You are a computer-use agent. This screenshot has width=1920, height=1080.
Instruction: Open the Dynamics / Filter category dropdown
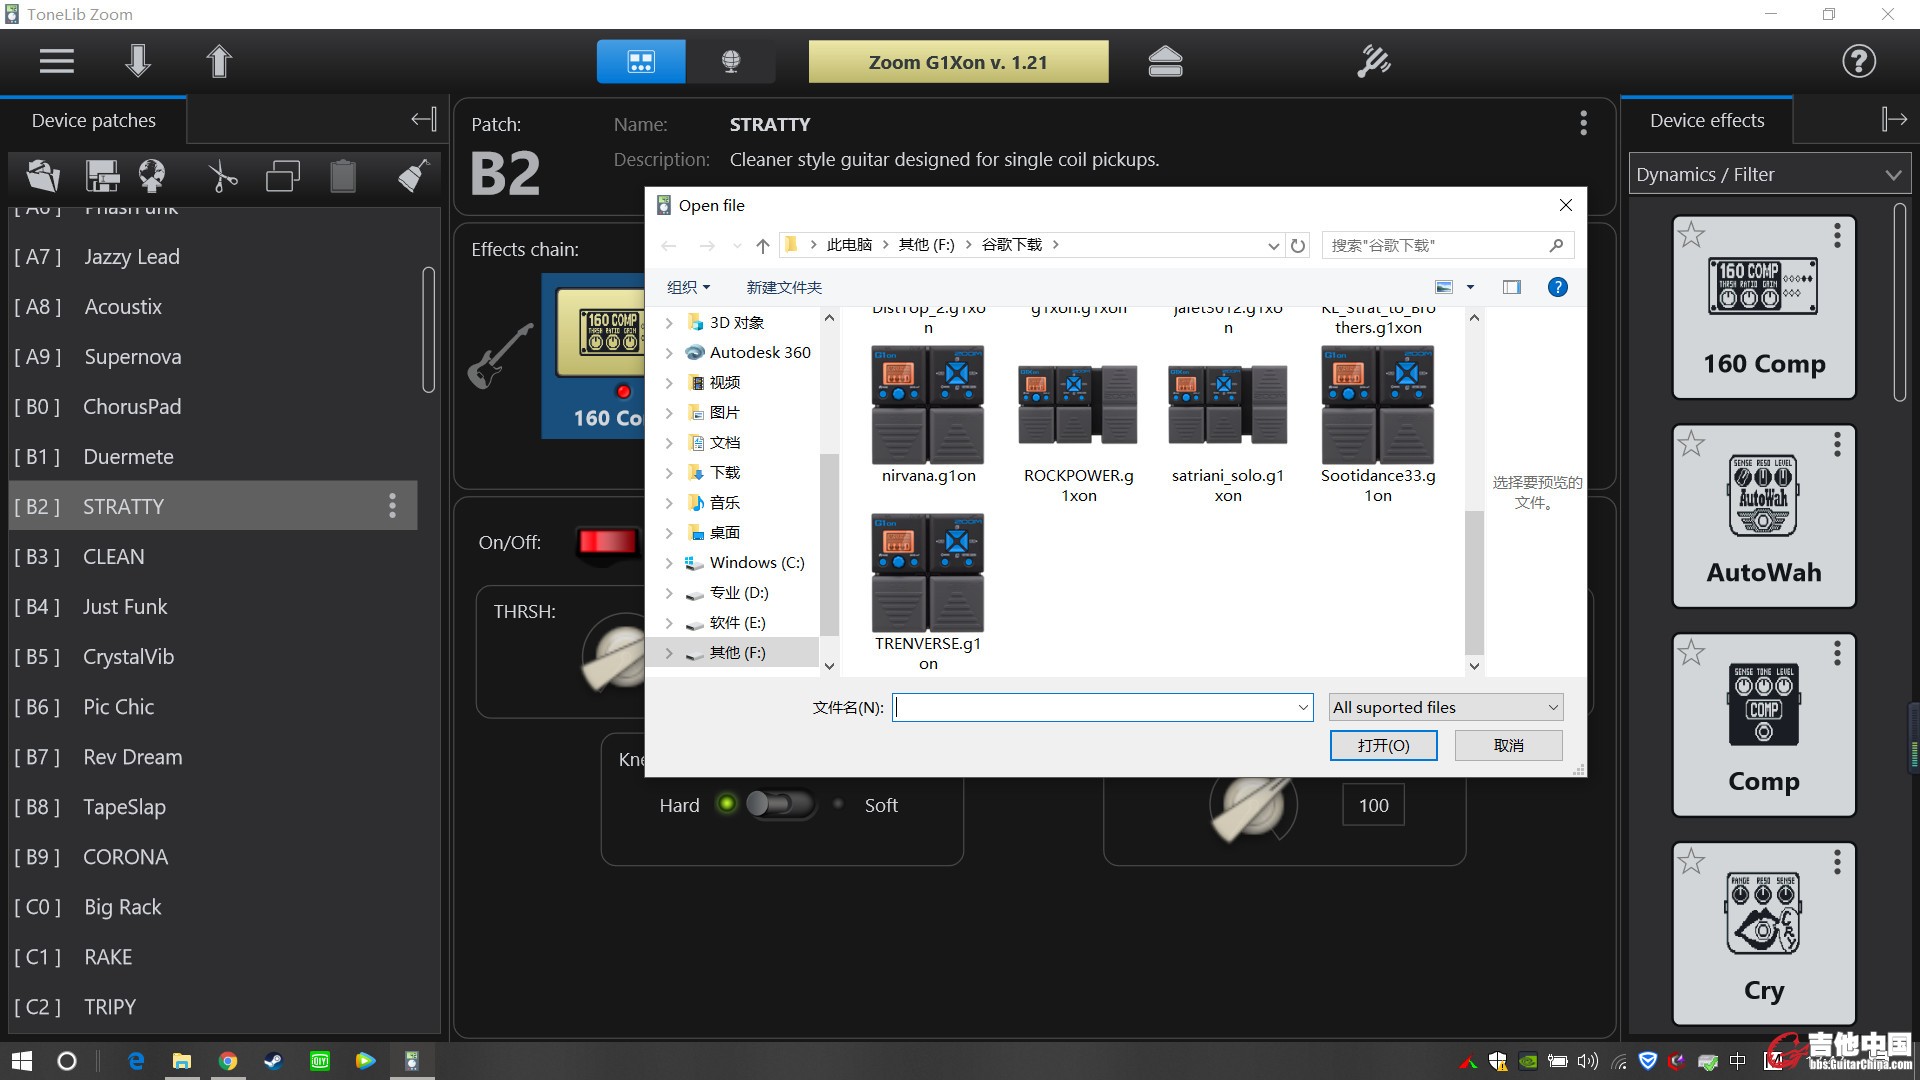coord(1769,174)
